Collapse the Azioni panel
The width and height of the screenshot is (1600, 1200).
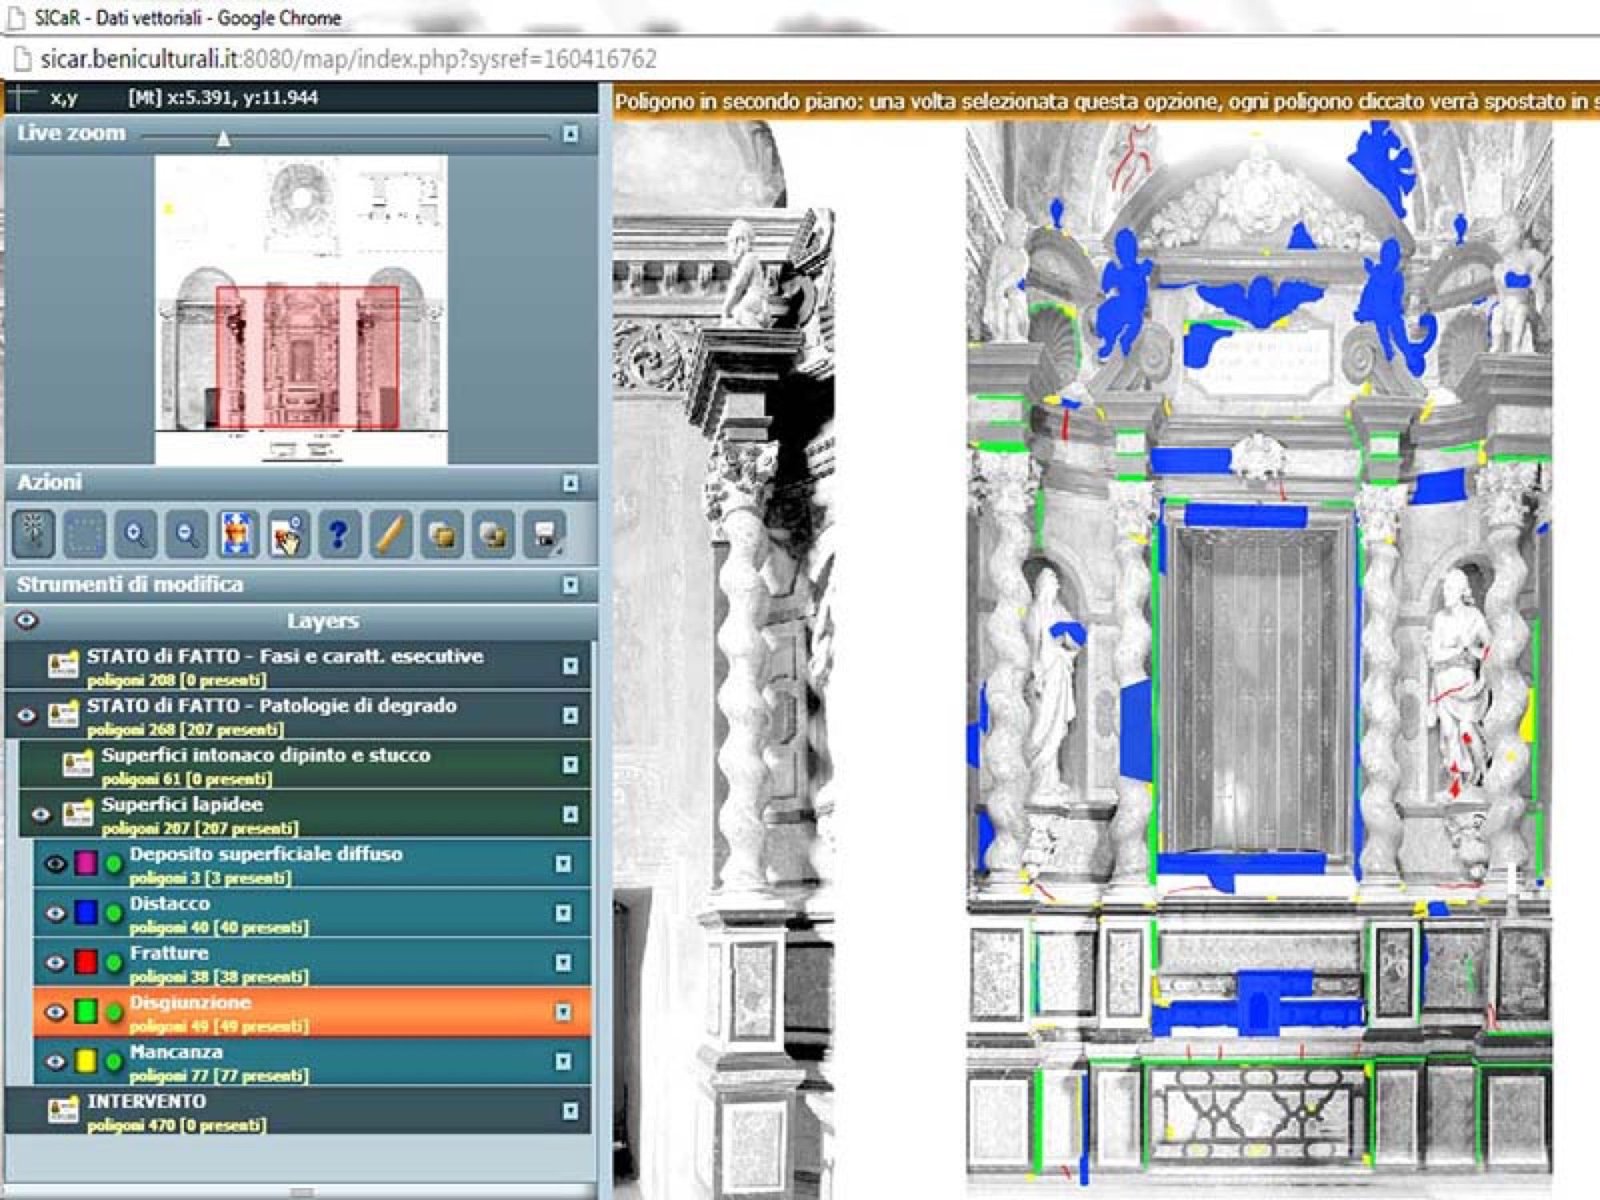point(570,483)
